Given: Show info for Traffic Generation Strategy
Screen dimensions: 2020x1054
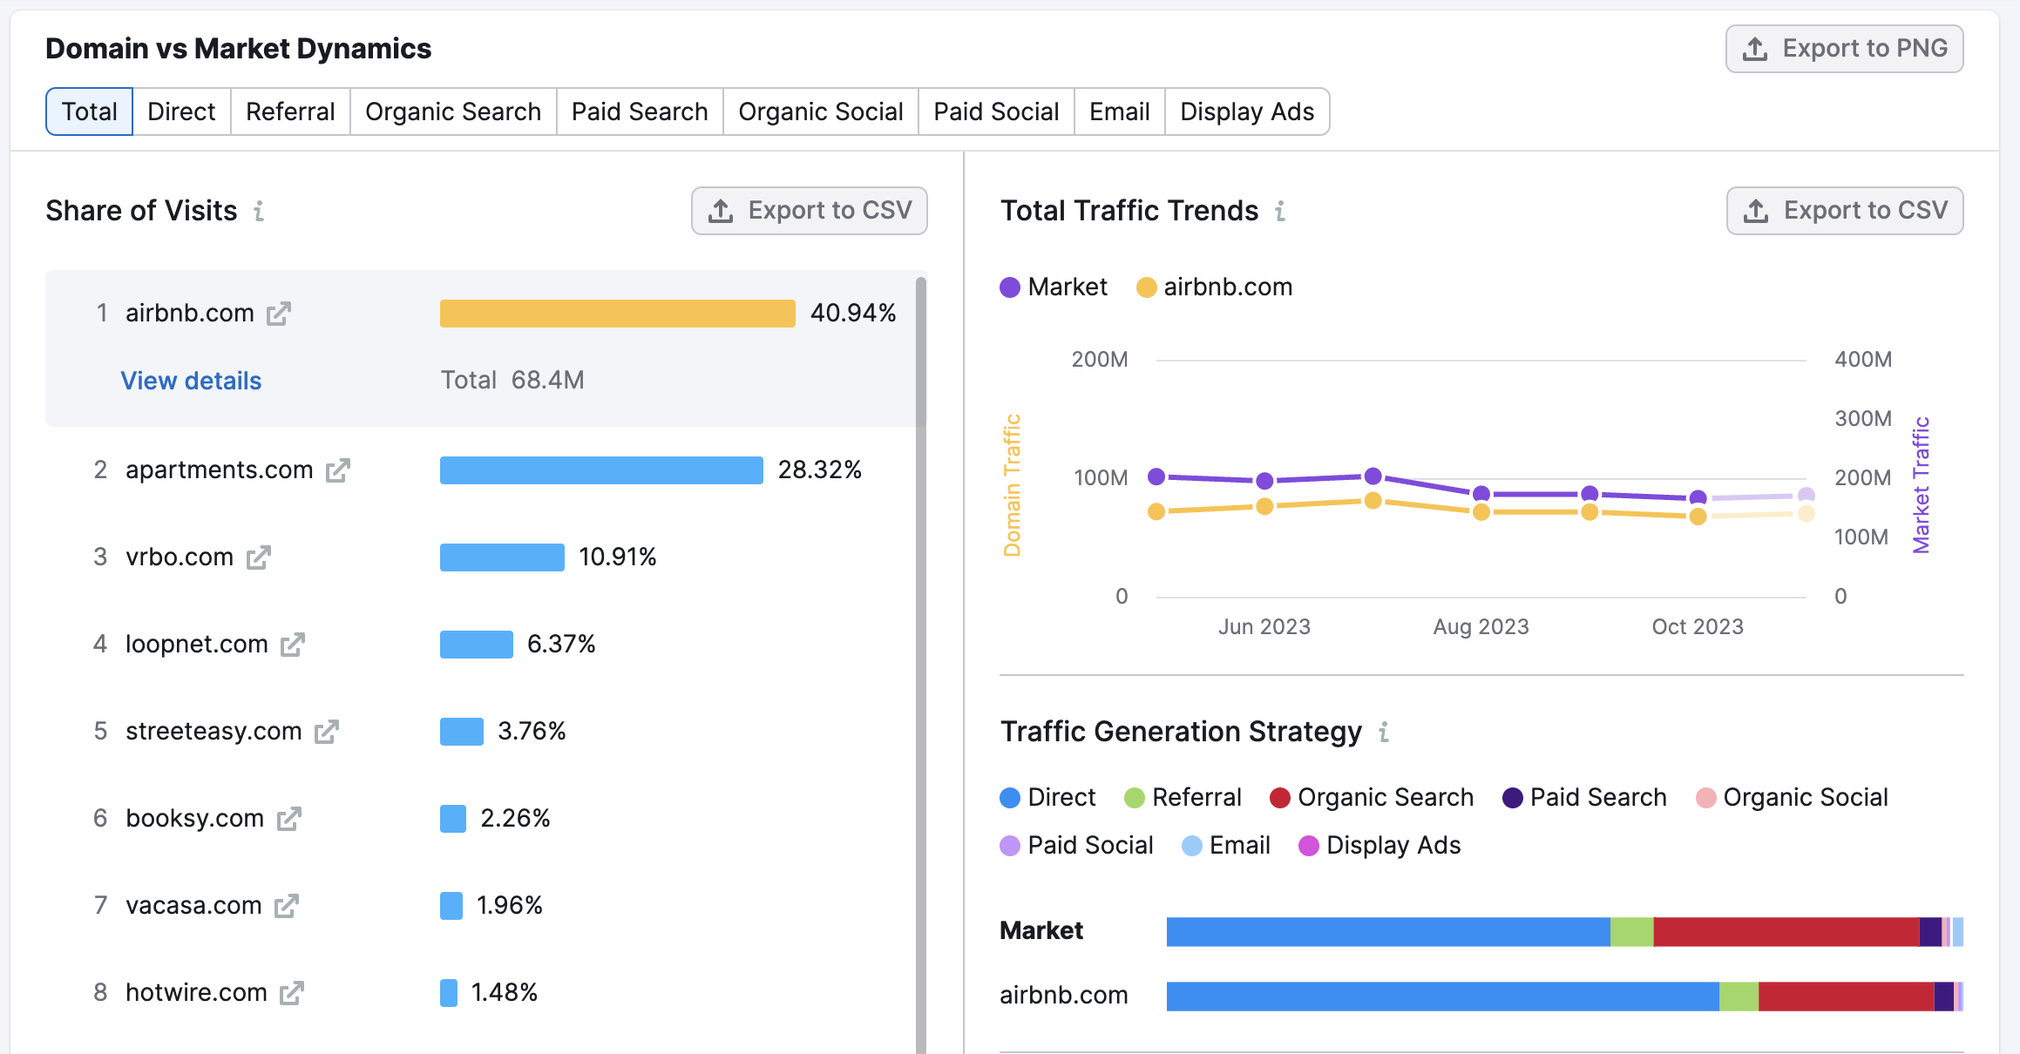Looking at the screenshot, I should [1384, 732].
